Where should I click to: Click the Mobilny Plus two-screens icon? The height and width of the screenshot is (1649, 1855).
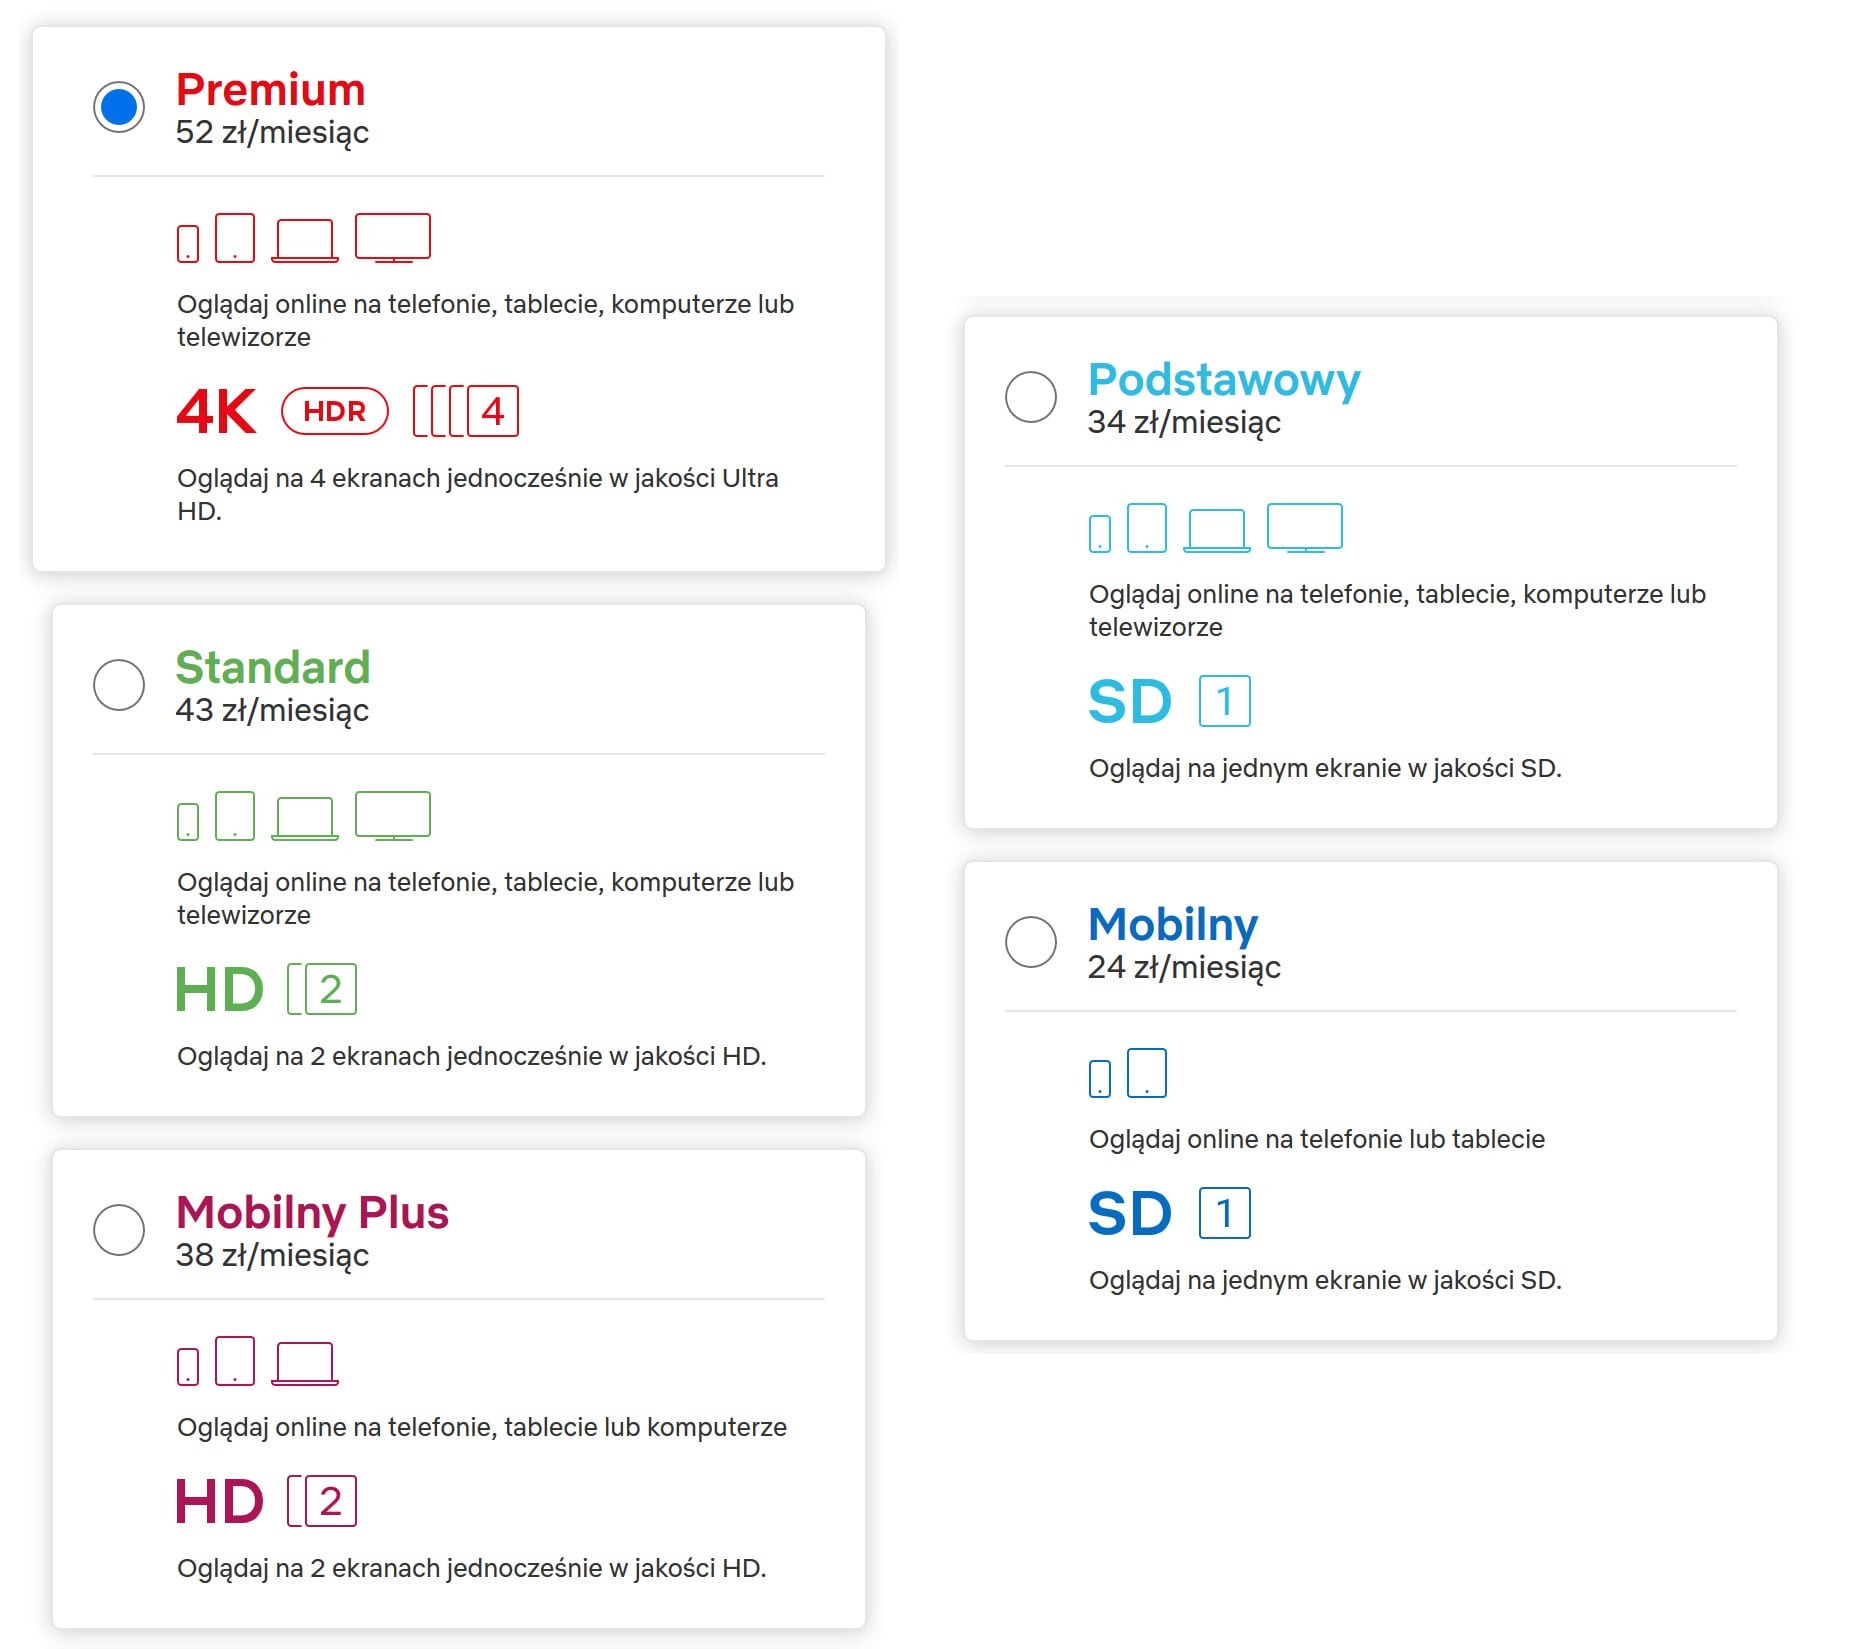click(x=322, y=1501)
